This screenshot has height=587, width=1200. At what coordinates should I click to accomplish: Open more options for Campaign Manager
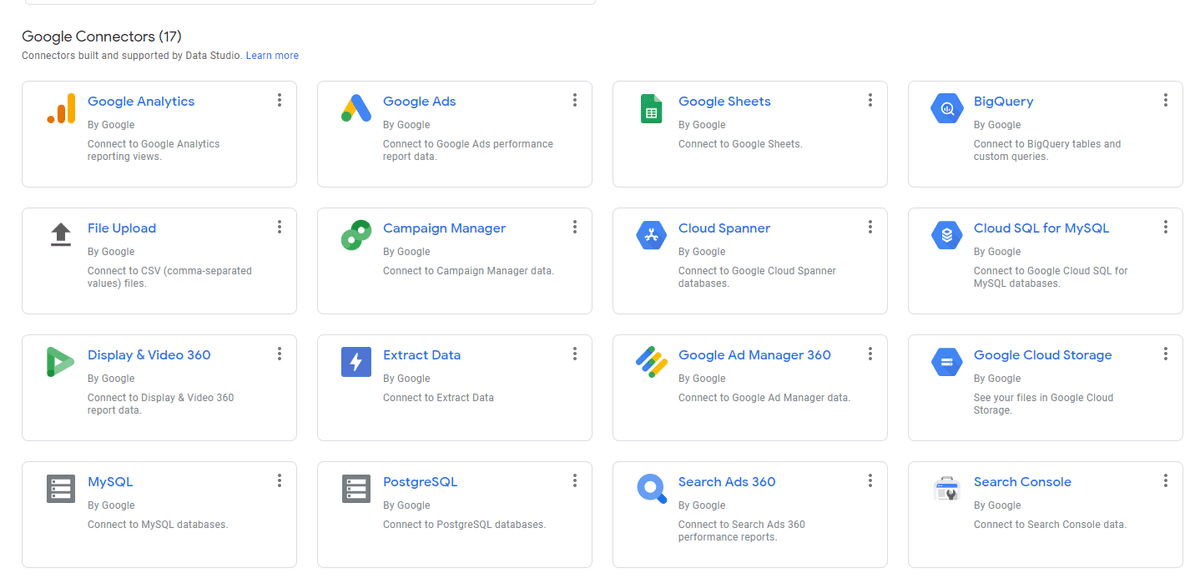pos(575,227)
